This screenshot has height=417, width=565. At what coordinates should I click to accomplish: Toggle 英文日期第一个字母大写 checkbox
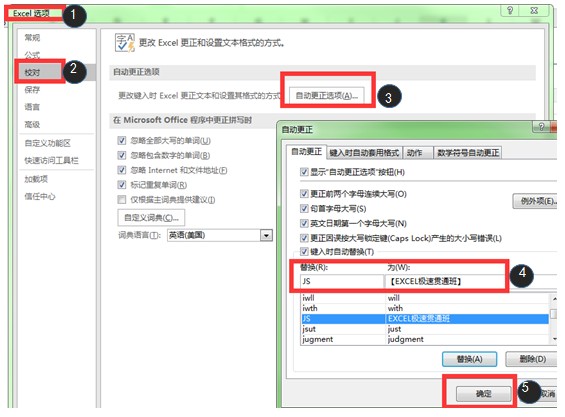tap(304, 223)
